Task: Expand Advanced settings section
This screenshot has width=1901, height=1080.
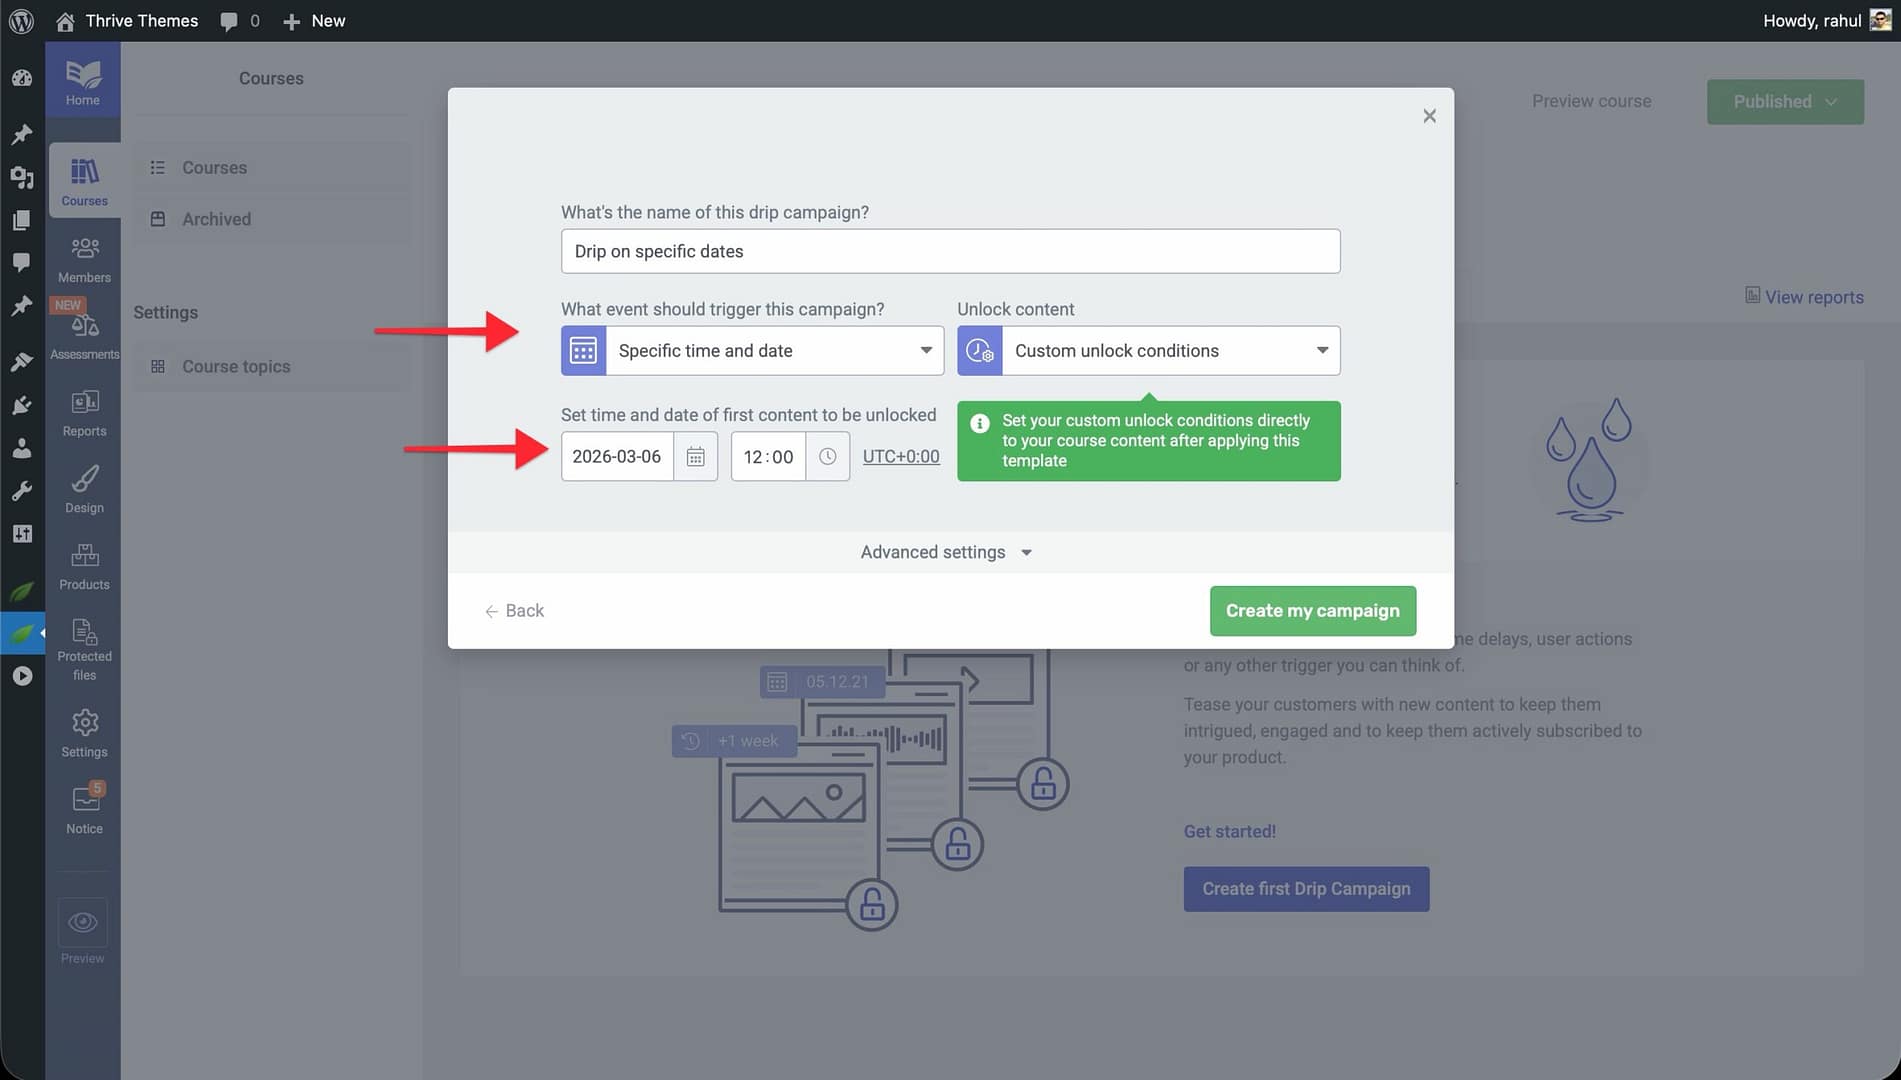Action: coord(946,552)
